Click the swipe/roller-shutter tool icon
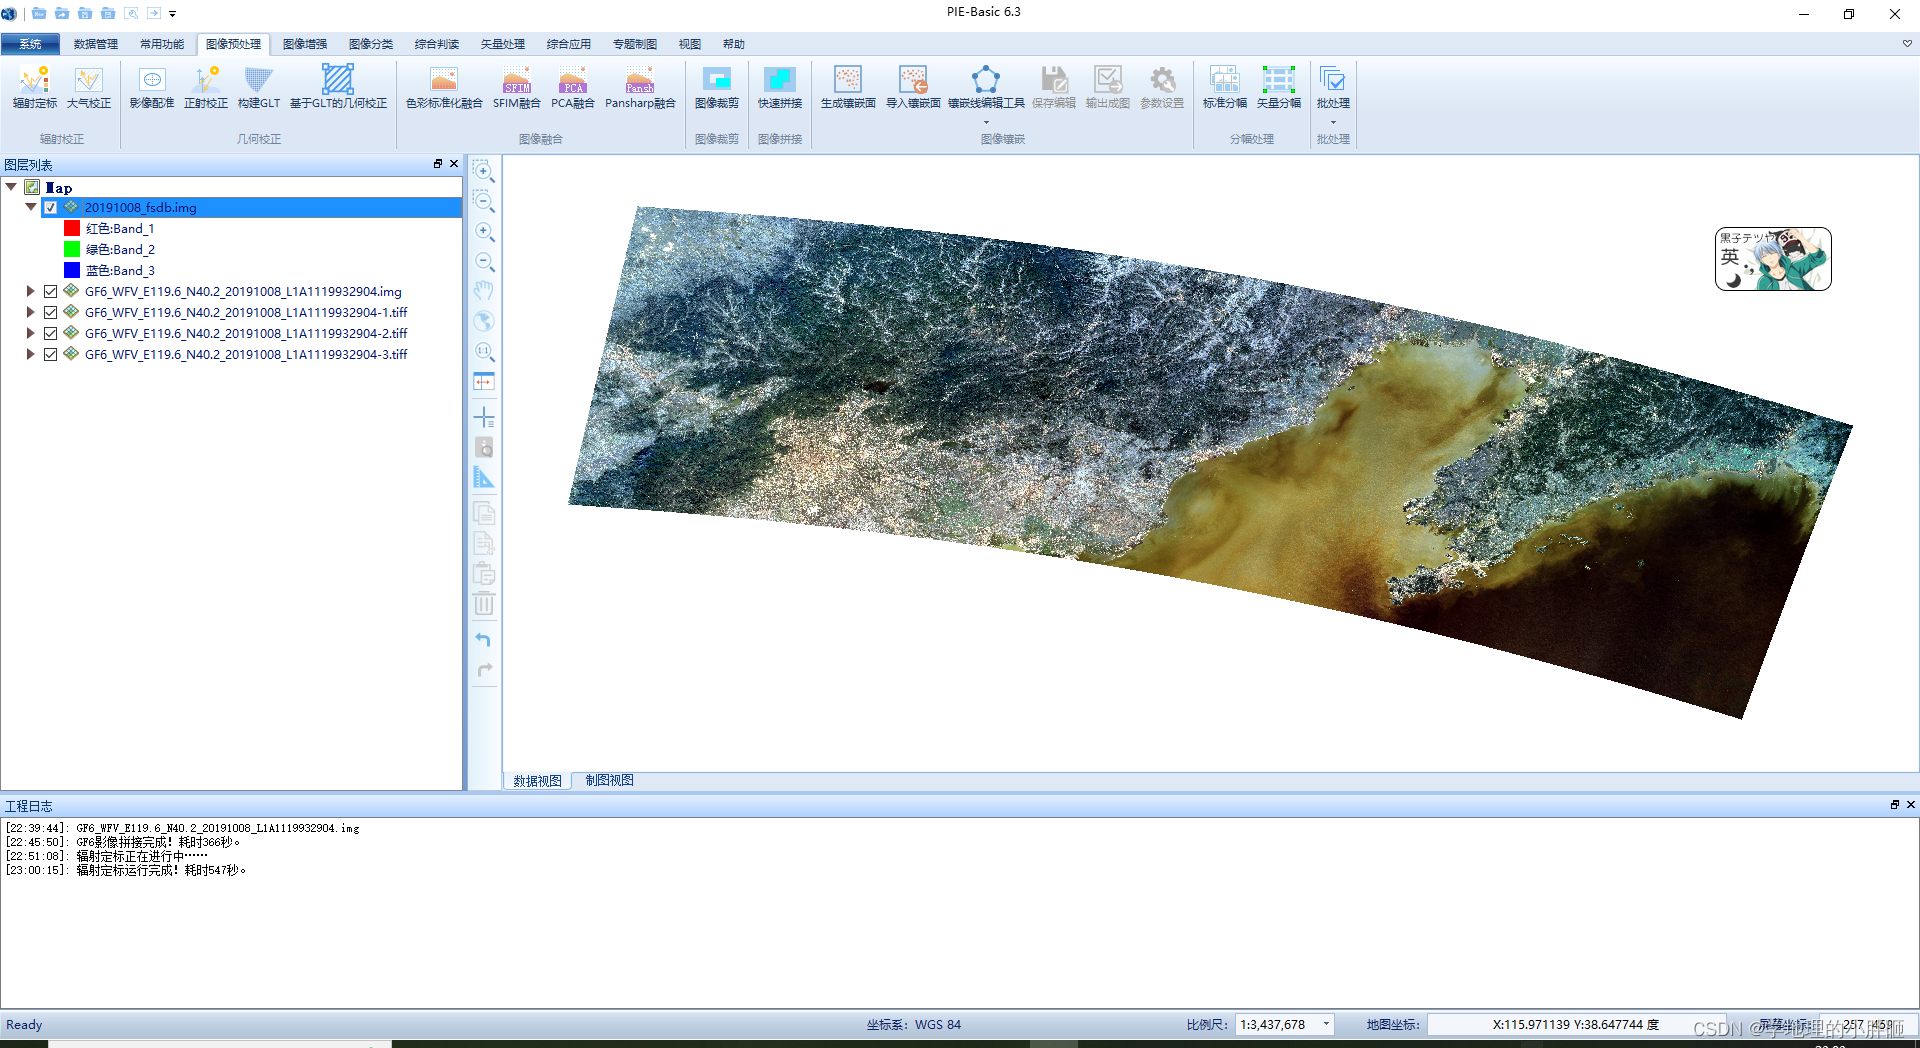 point(484,381)
